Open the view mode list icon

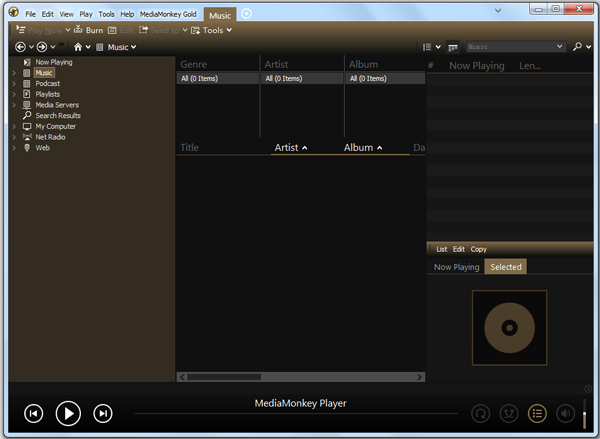[427, 47]
